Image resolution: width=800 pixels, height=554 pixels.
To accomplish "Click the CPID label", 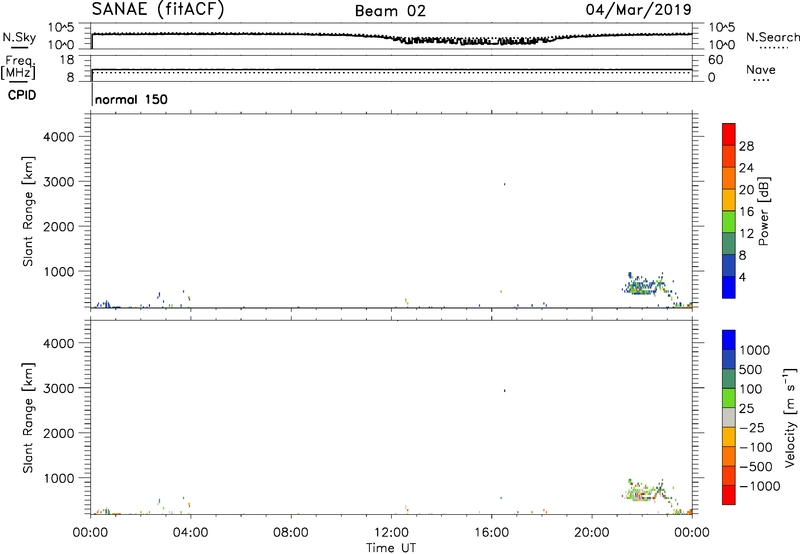I will (x=22, y=95).
